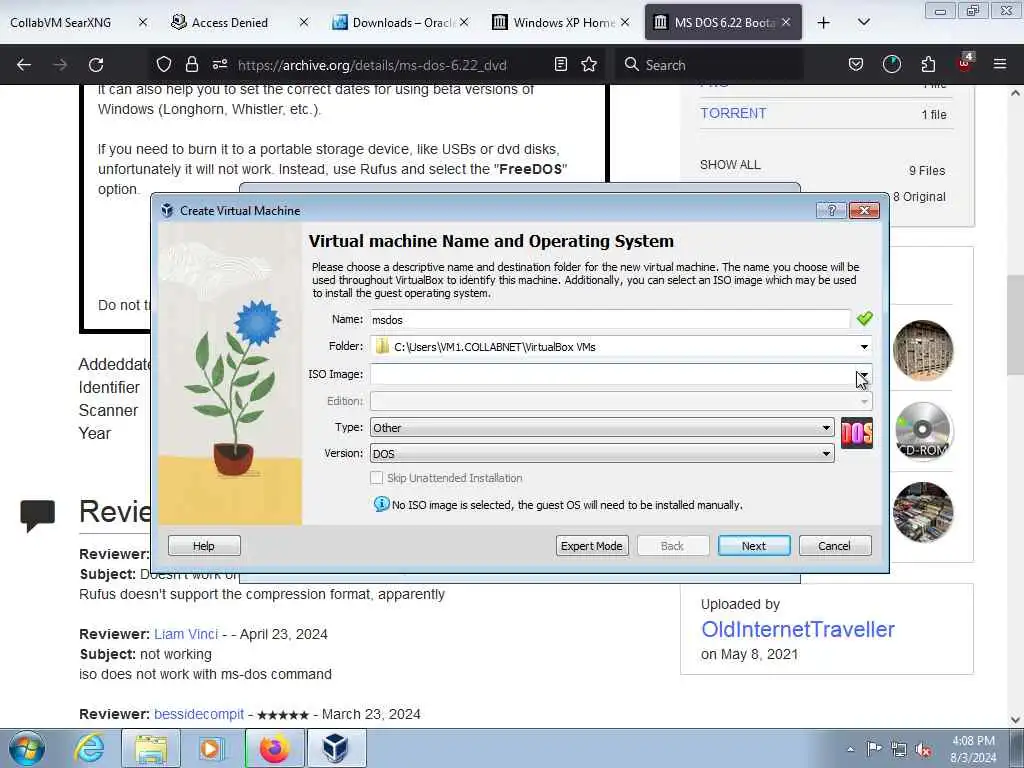Open Firefox hamburger menu
Viewport: 1024px width, 768px height.
pyautogui.click(x=1000, y=64)
